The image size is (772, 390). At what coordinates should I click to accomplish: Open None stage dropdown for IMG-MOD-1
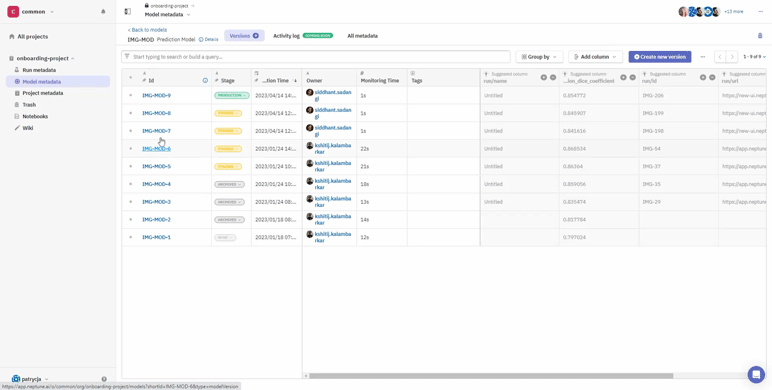tap(225, 237)
